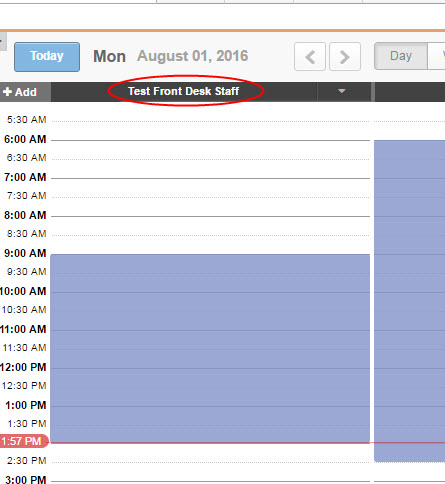Click the 10:00 AM time label
445x484 pixels.
(23, 291)
